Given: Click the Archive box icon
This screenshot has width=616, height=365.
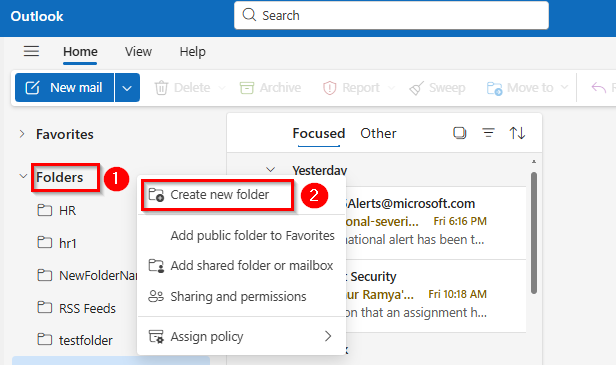Looking at the screenshot, I should click(x=247, y=88).
